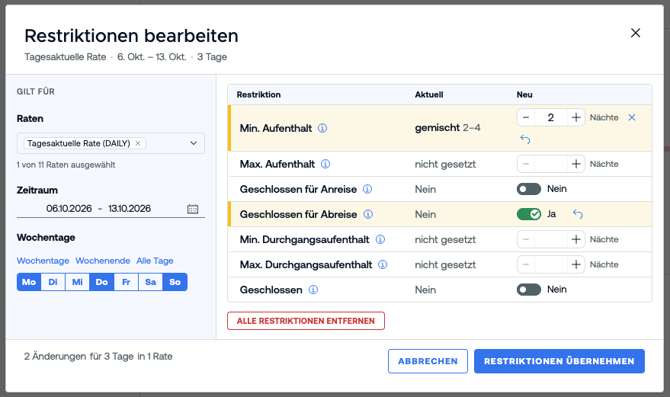Viewport: 670px width, 397px height.
Task: Click the Abbrechen button
Action: [x=428, y=361]
